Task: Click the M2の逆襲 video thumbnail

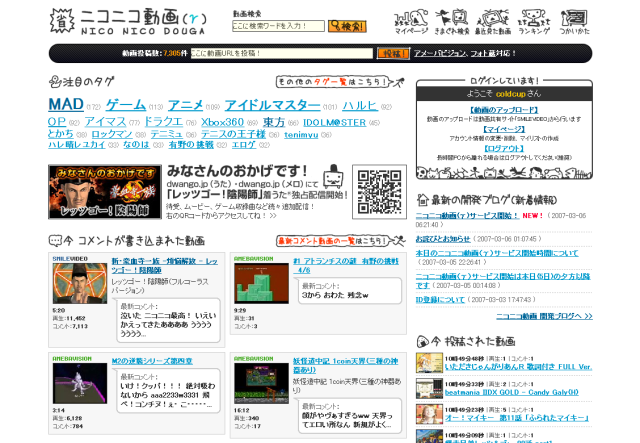Action: 80,383
